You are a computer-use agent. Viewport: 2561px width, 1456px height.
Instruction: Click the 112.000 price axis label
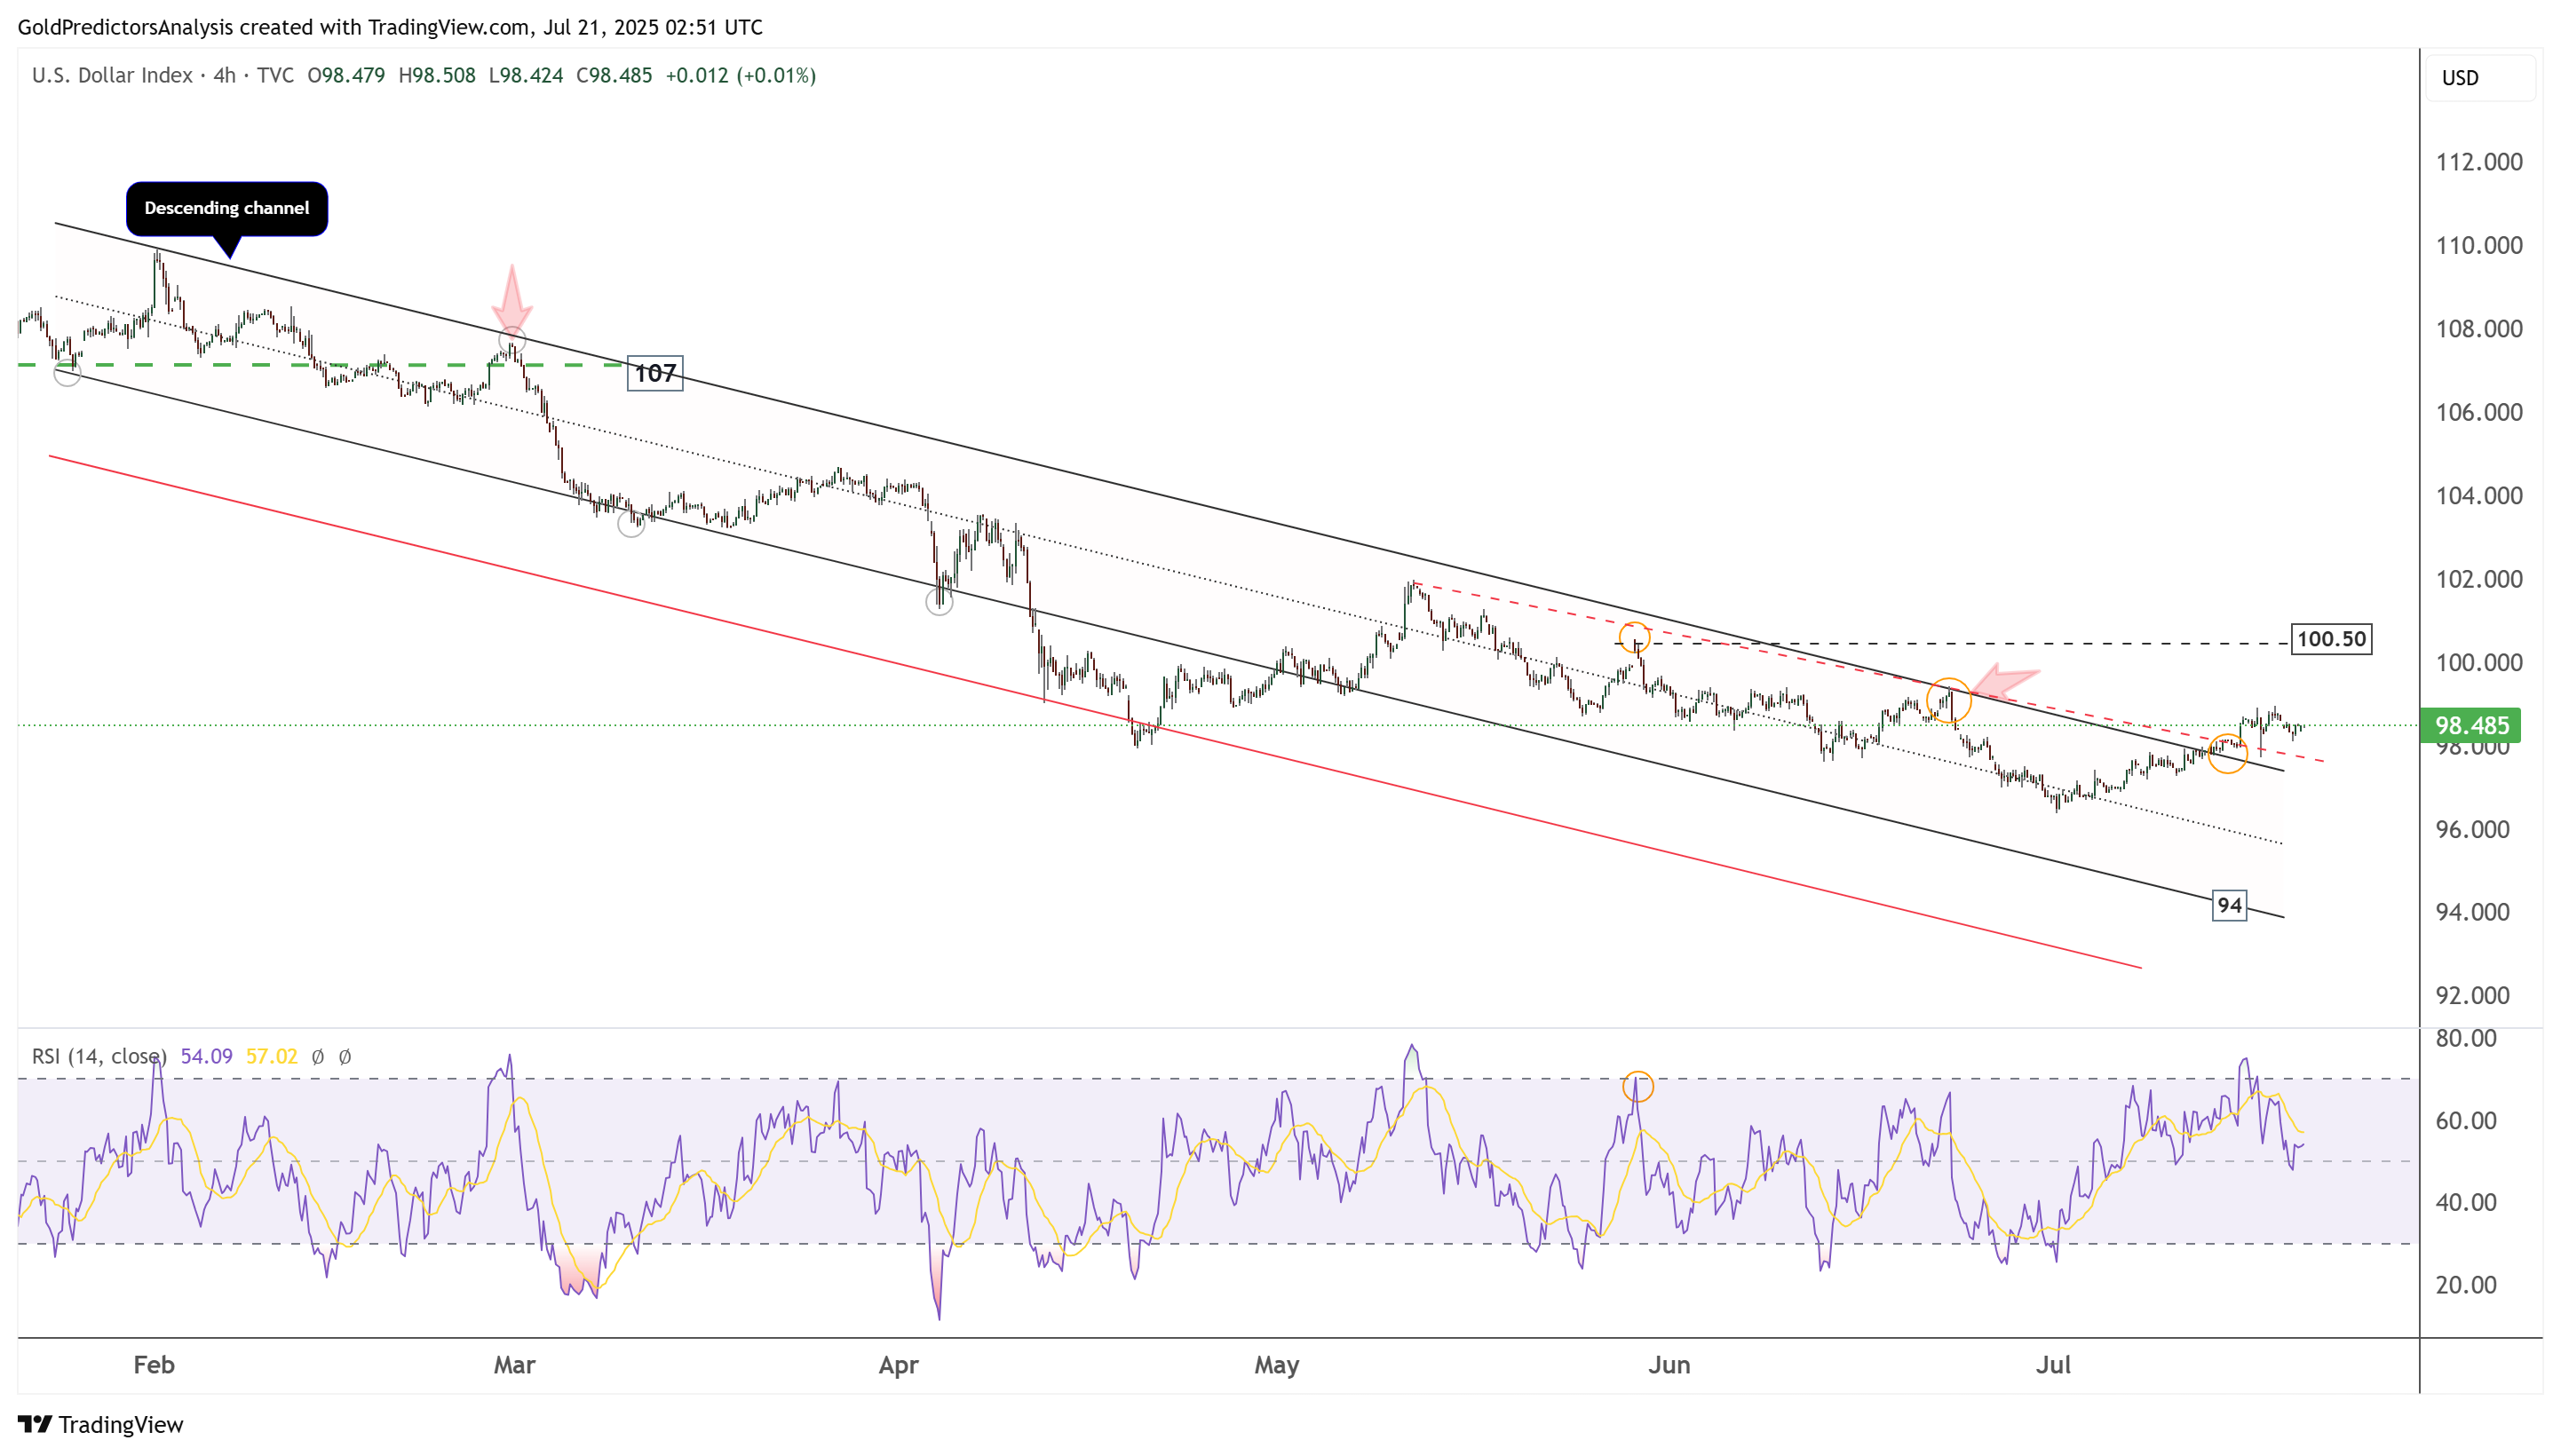pyautogui.click(x=2479, y=162)
